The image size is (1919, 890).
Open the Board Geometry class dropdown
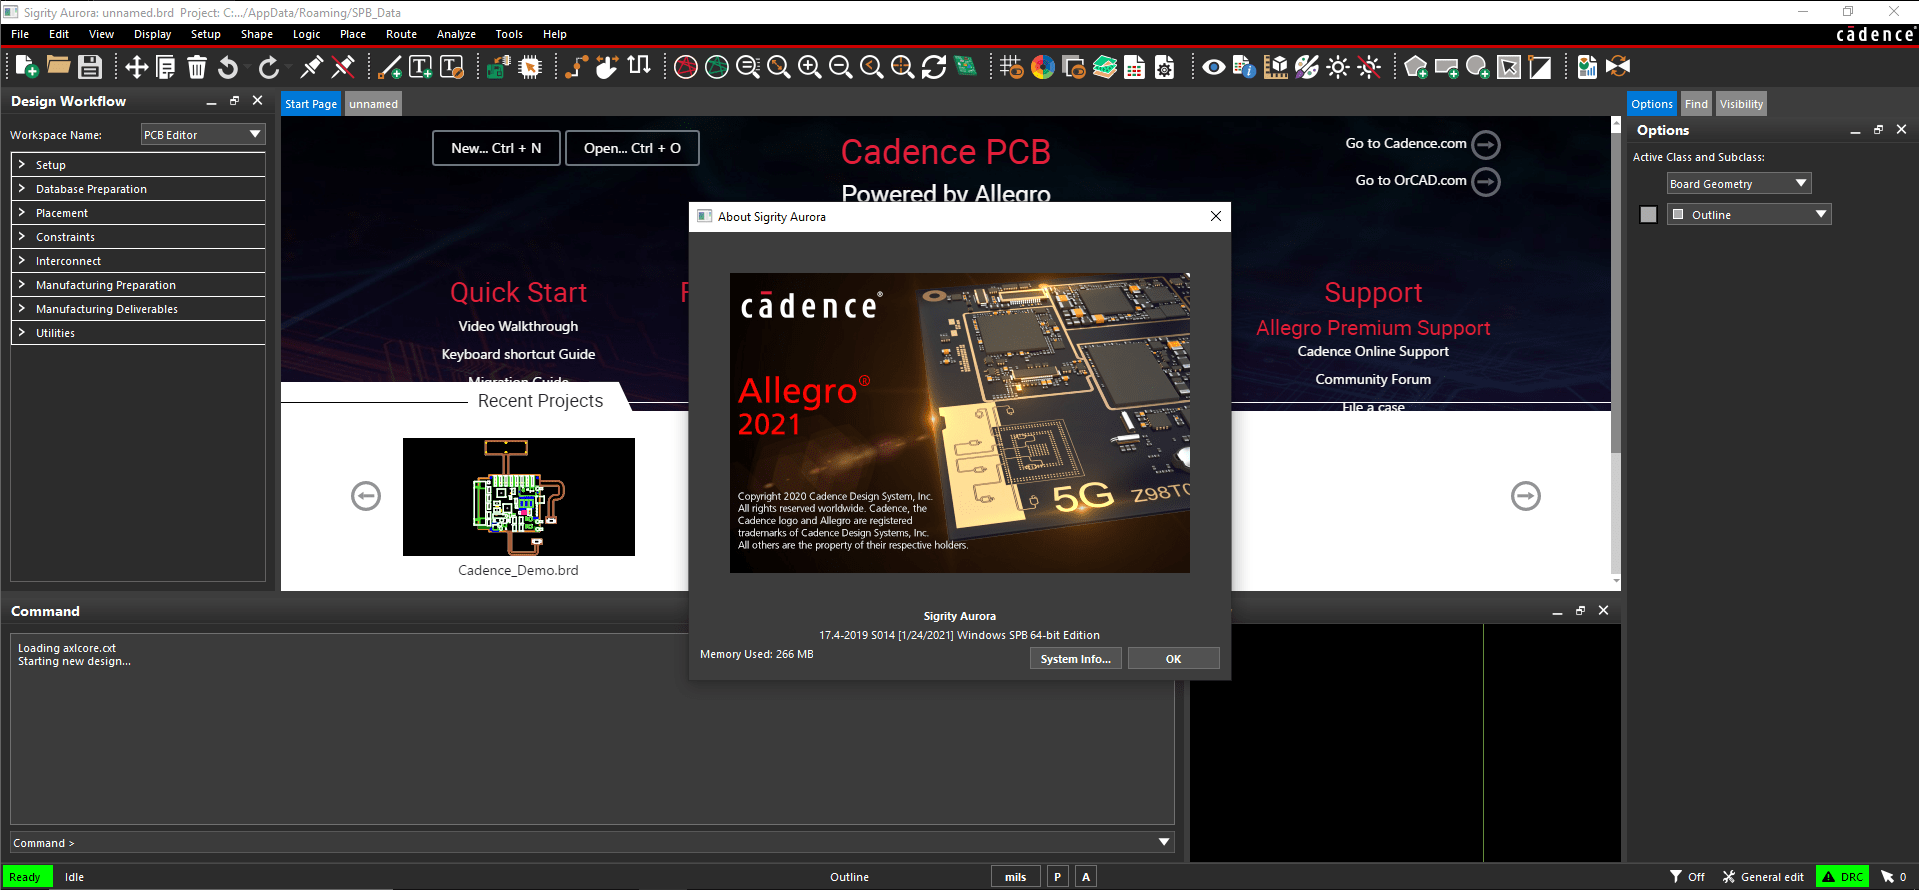1738,184
